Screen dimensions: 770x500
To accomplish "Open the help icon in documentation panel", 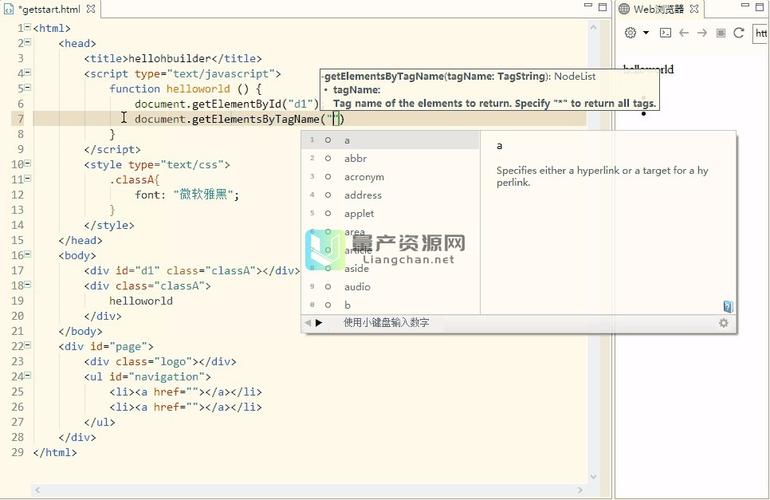I will tap(728, 306).
